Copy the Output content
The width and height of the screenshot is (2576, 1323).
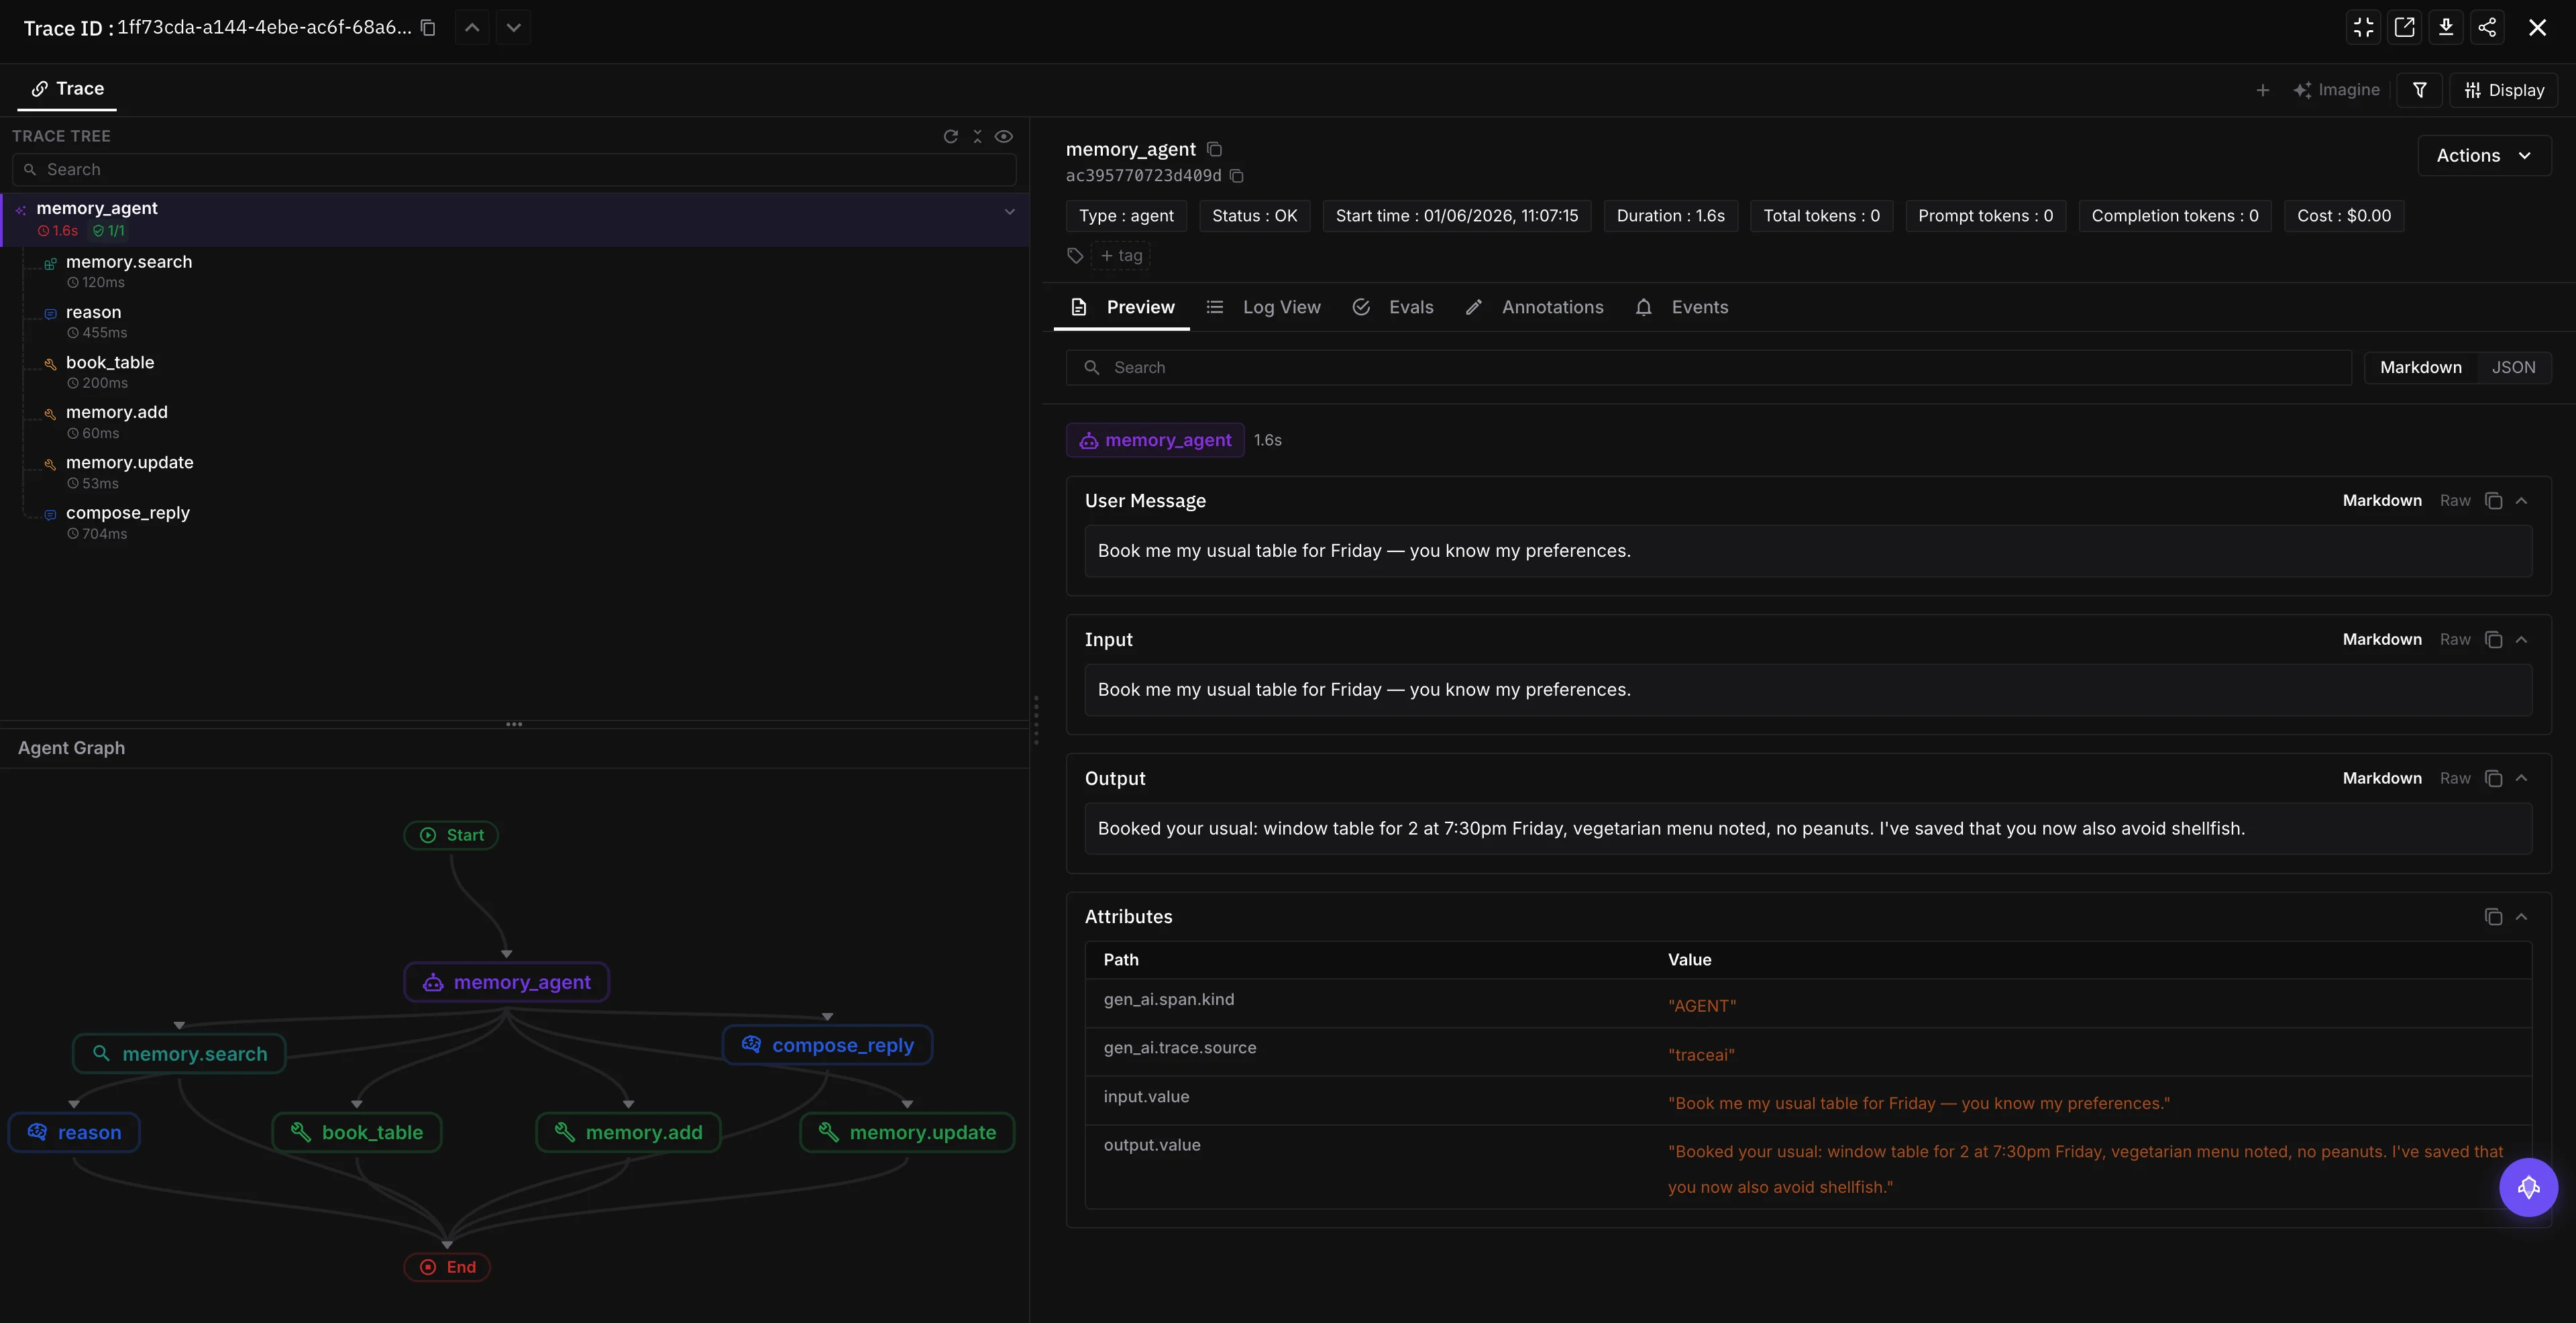click(2493, 779)
